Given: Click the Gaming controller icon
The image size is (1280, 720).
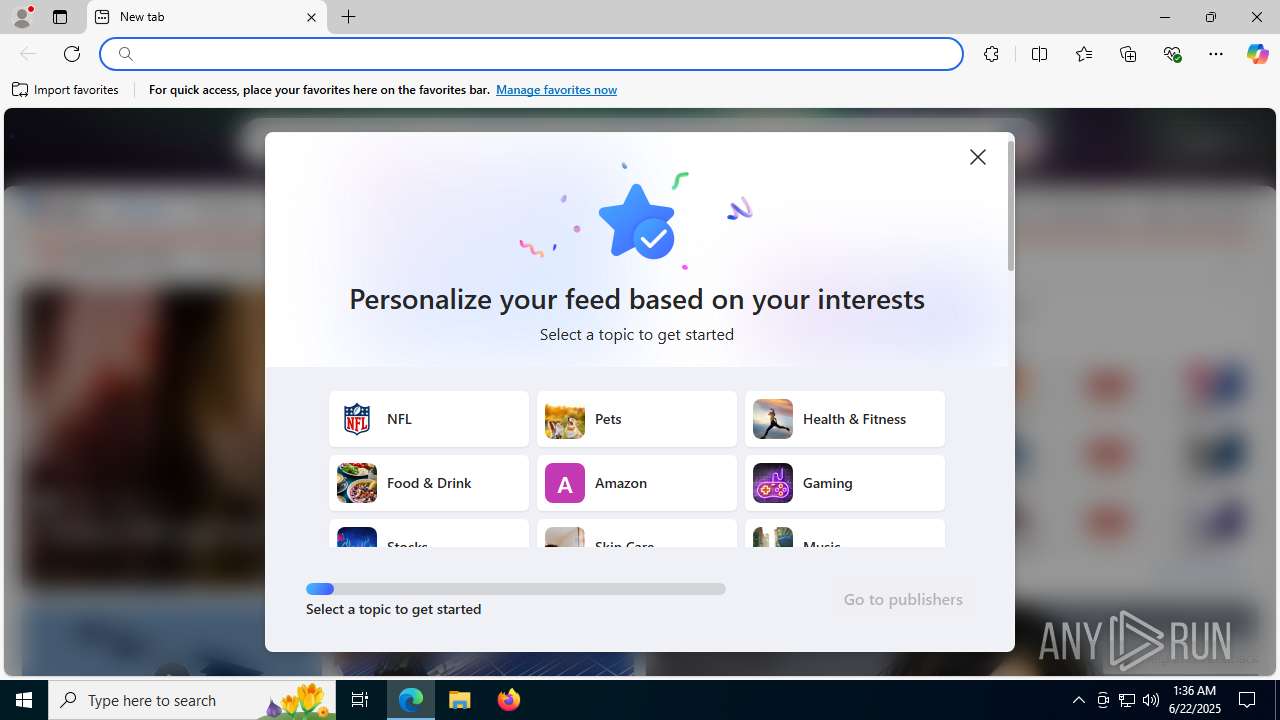Looking at the screenshot, I should [x=773, y=483].
